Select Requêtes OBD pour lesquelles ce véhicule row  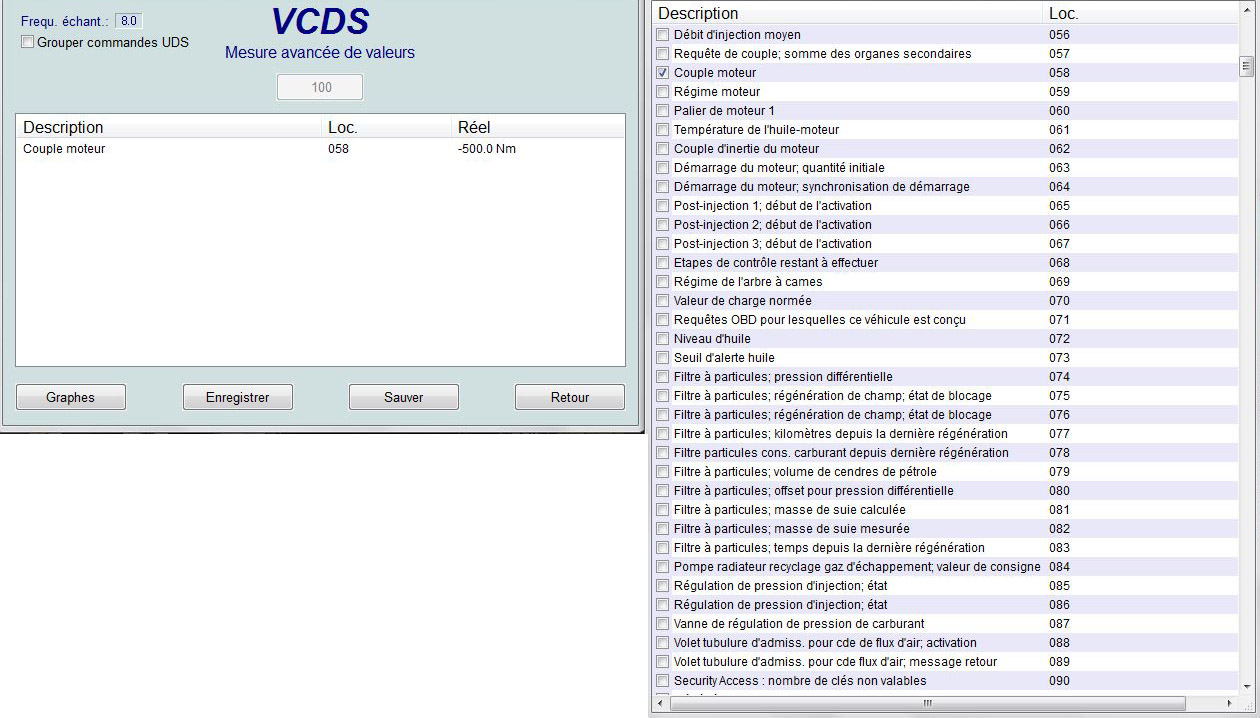coord(945,320)
